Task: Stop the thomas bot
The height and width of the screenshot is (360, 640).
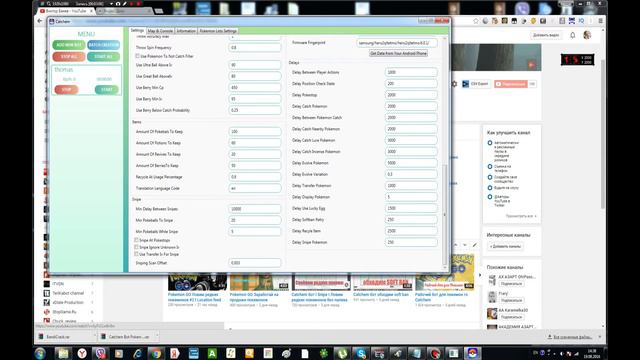Action: click(67, 90)
